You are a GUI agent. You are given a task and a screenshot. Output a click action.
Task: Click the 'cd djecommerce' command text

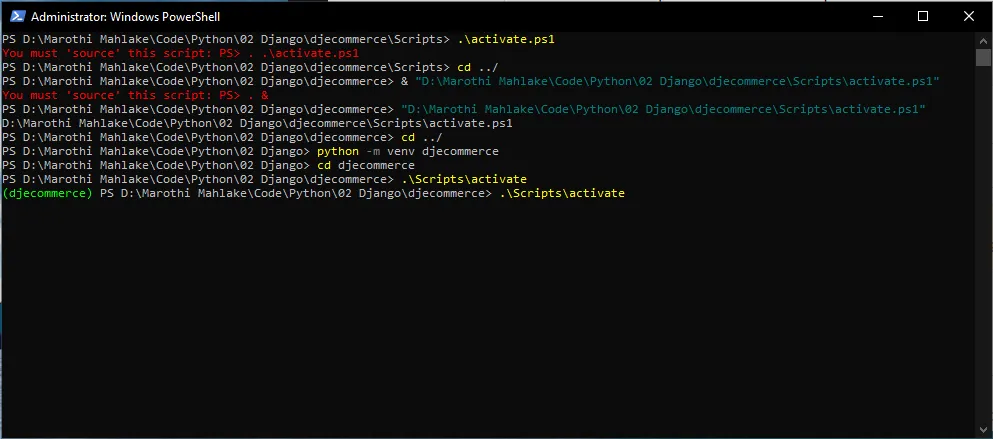pyautogui.click(x=366, y=165)
